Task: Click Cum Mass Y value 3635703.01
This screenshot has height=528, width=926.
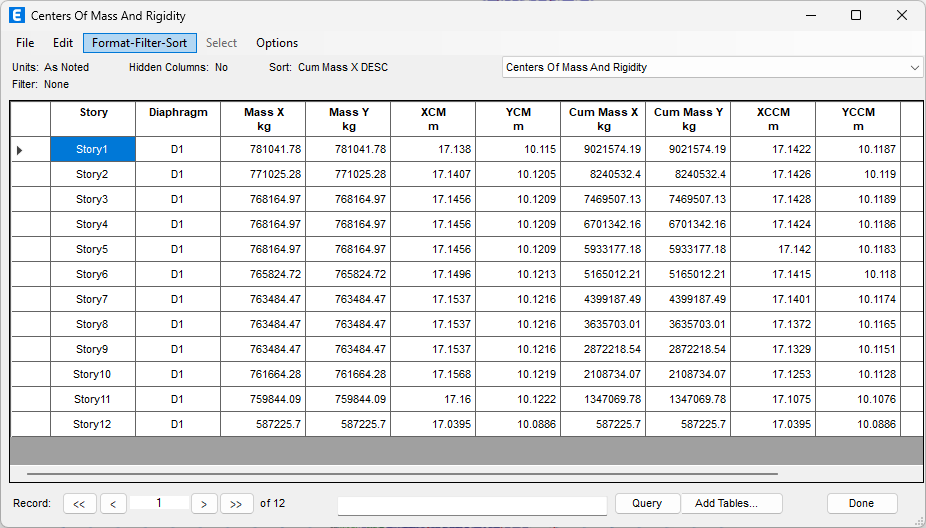Action: 689,324
